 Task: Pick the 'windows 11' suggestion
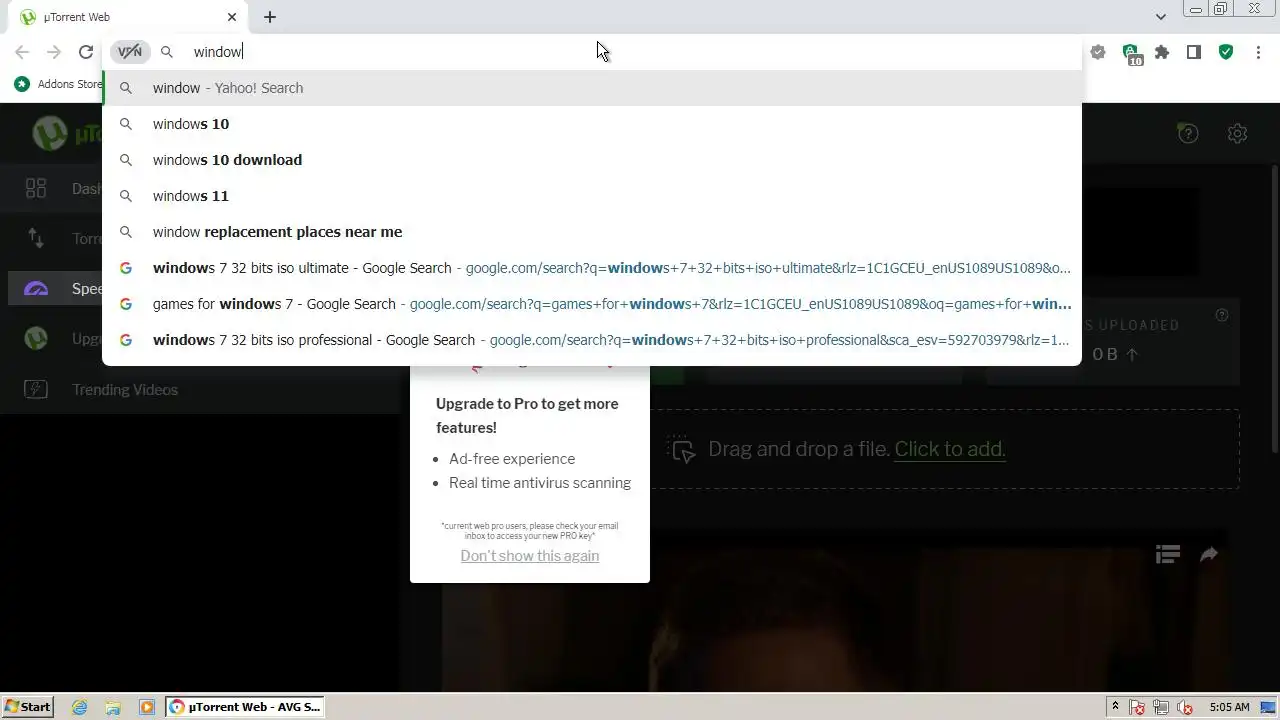[592, 196]
